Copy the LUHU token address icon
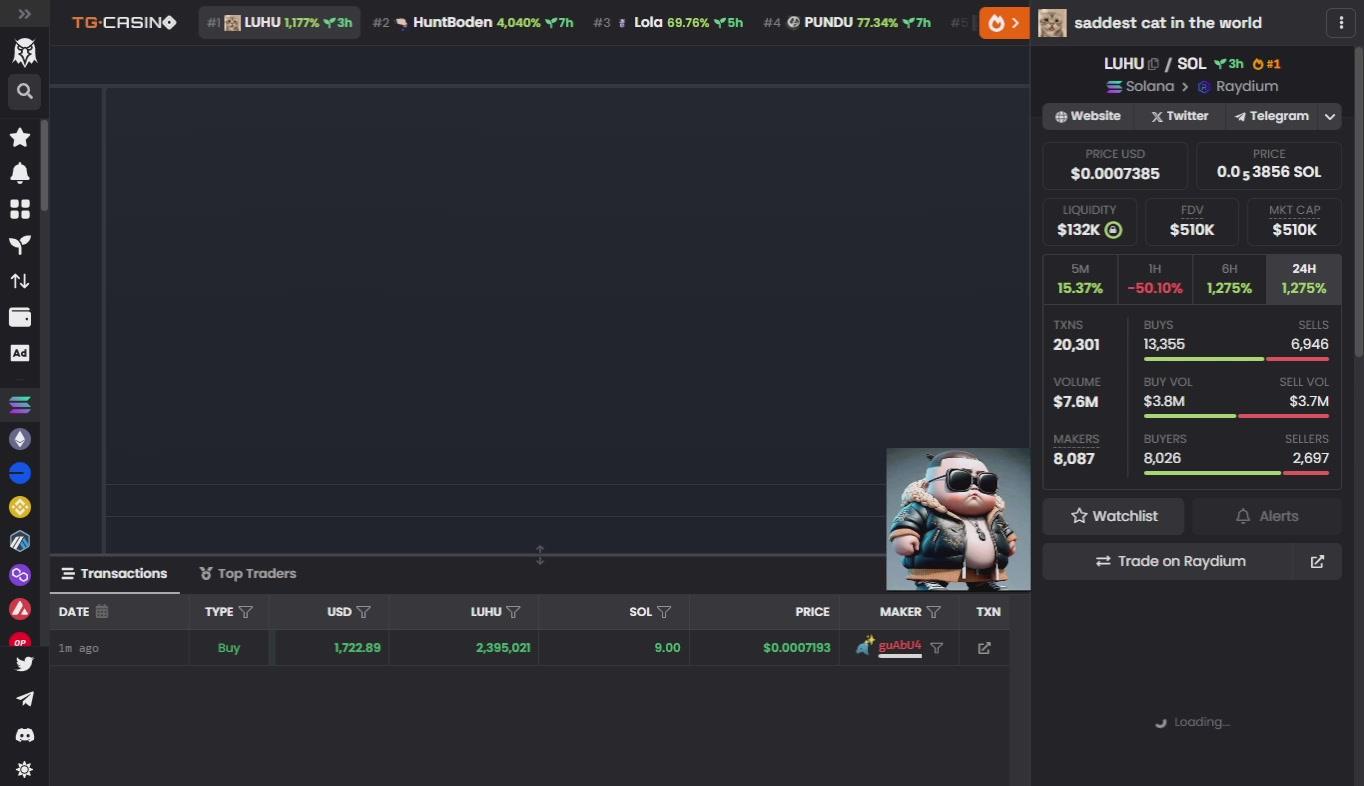The width and height of the screenshot is (1364, 786). 1153,64
